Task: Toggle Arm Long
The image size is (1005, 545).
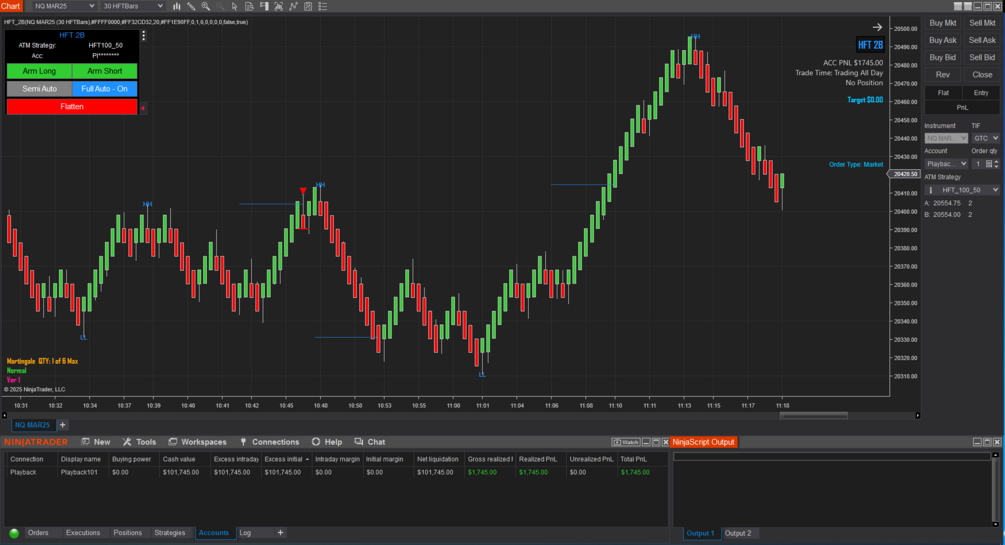Action: click(x=40, y=71)
